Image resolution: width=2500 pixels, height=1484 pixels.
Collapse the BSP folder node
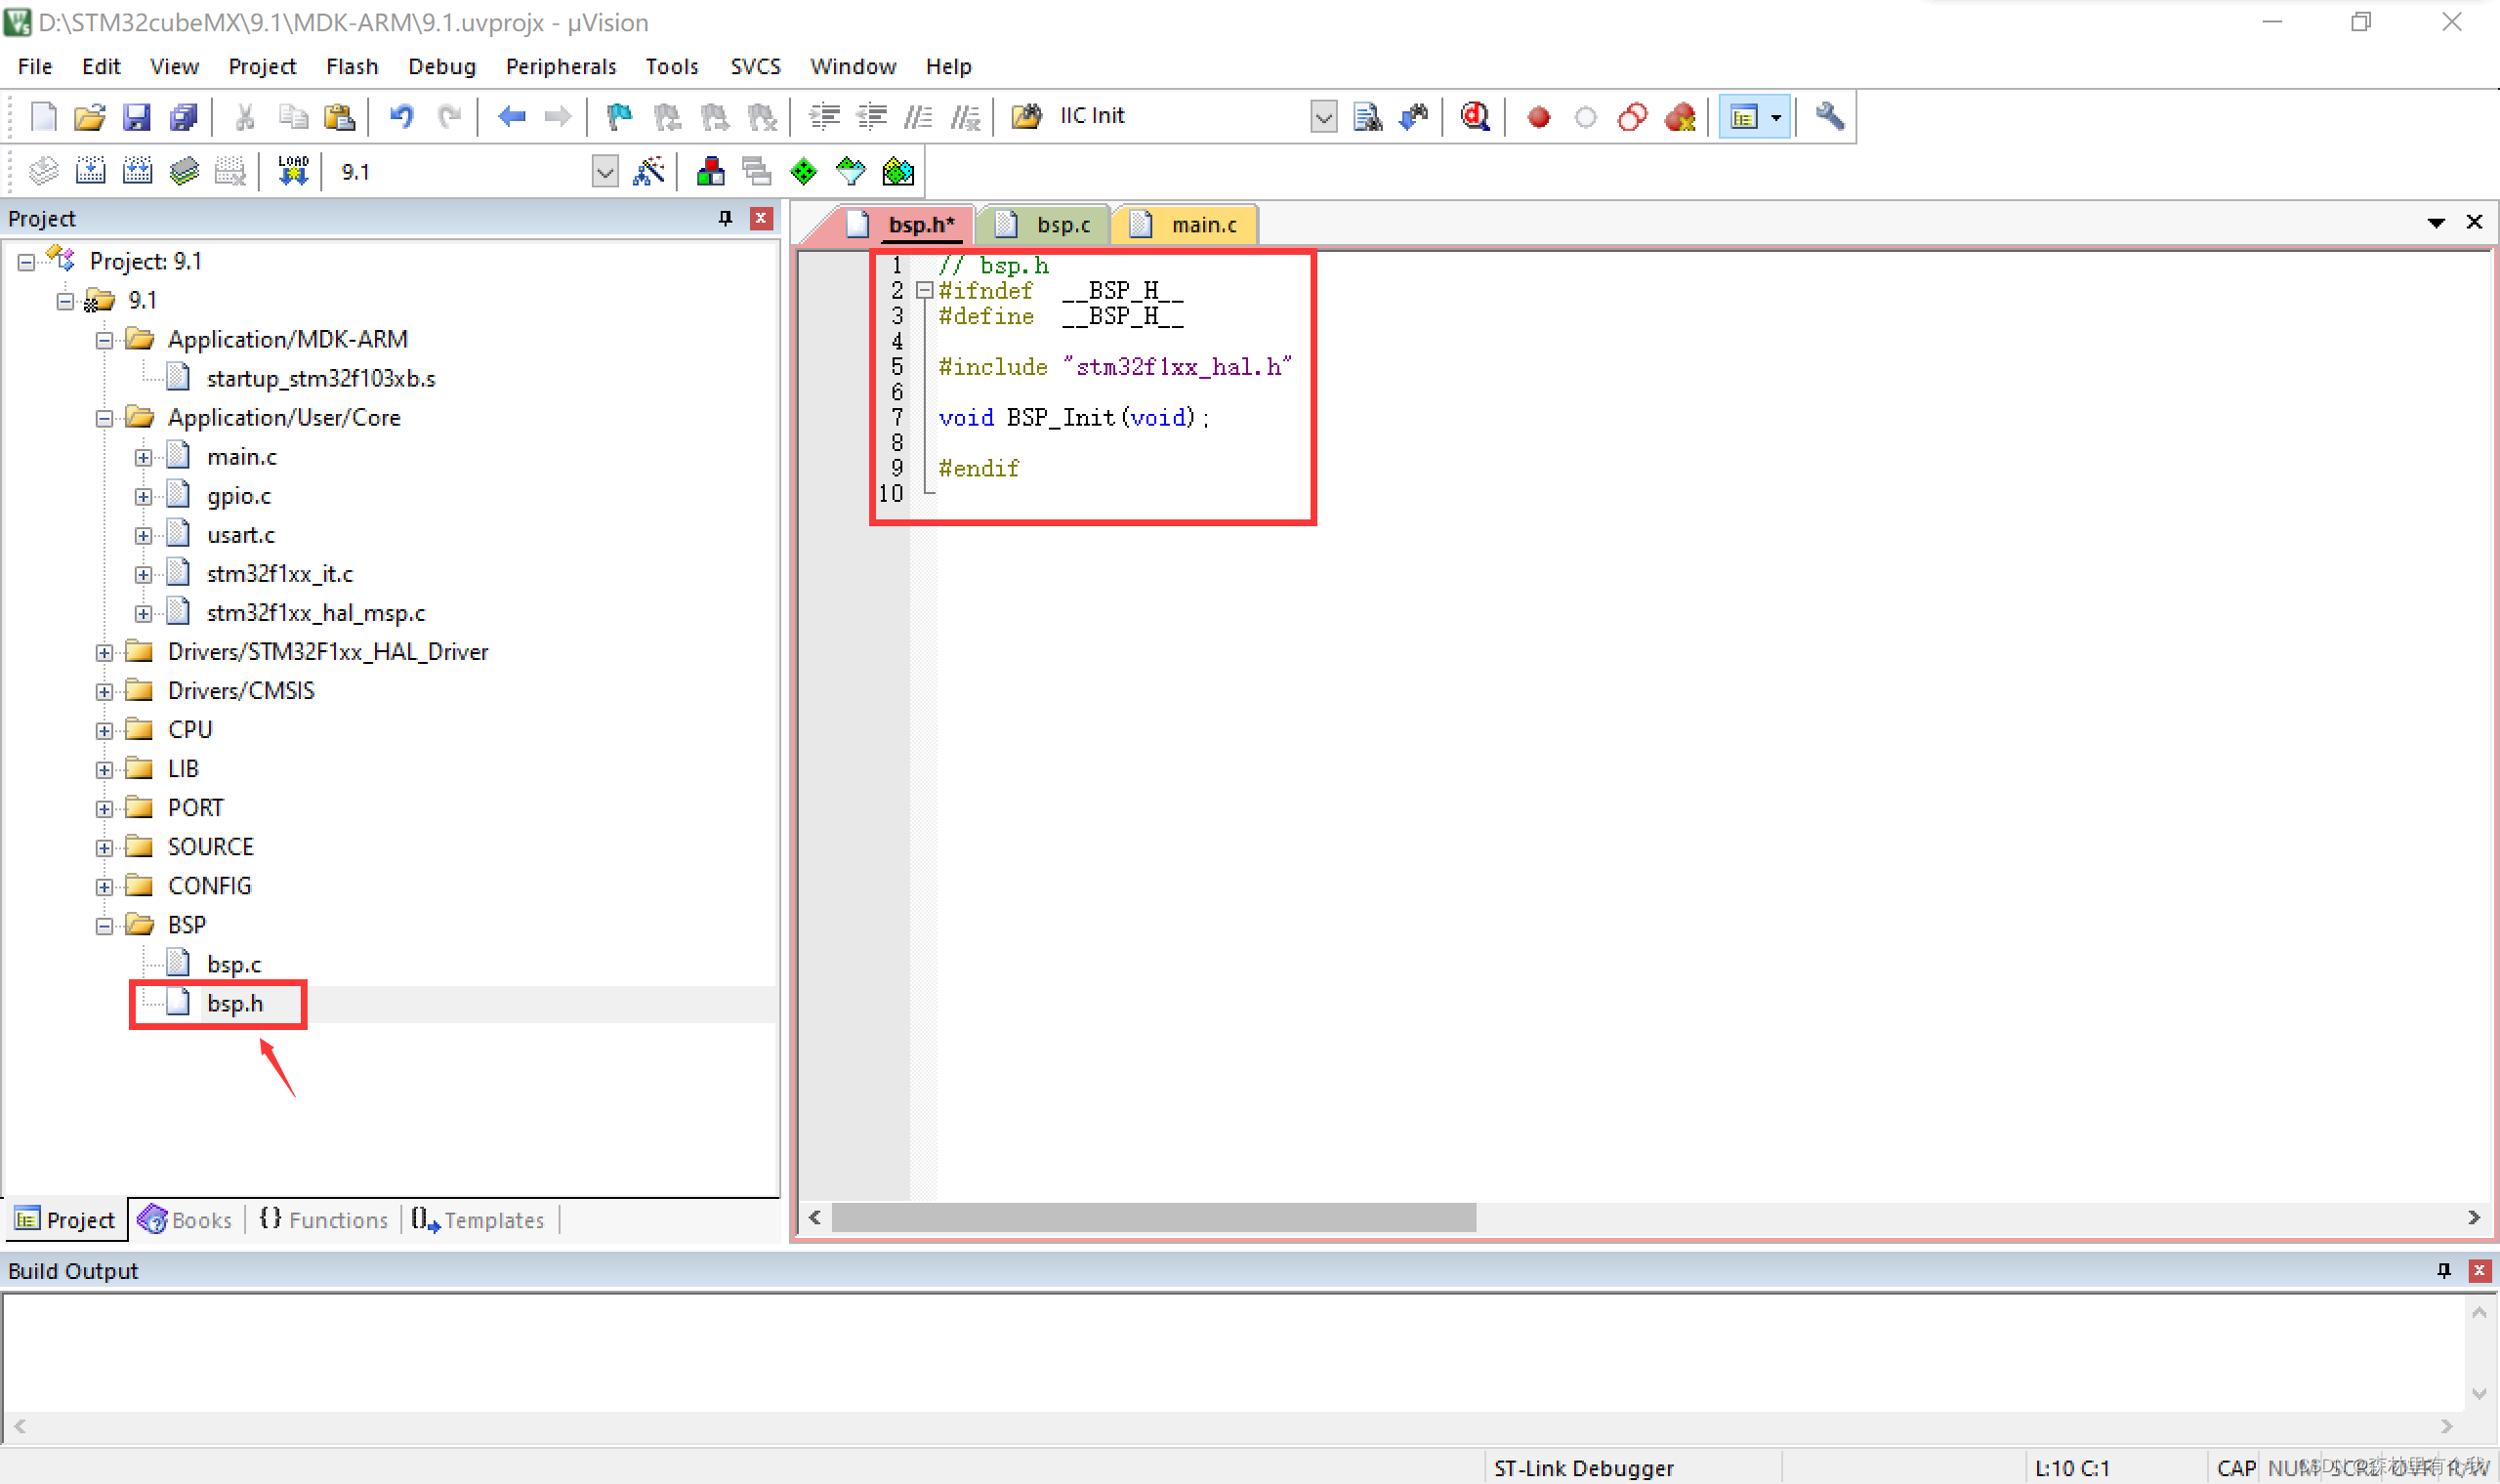(x=104, y=926)
